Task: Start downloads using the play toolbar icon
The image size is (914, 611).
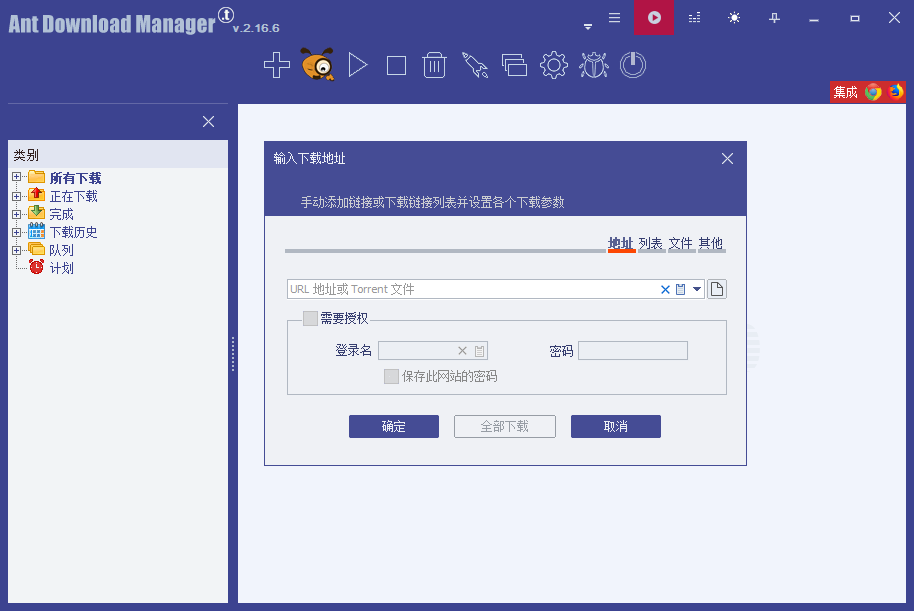Action: 357,64
